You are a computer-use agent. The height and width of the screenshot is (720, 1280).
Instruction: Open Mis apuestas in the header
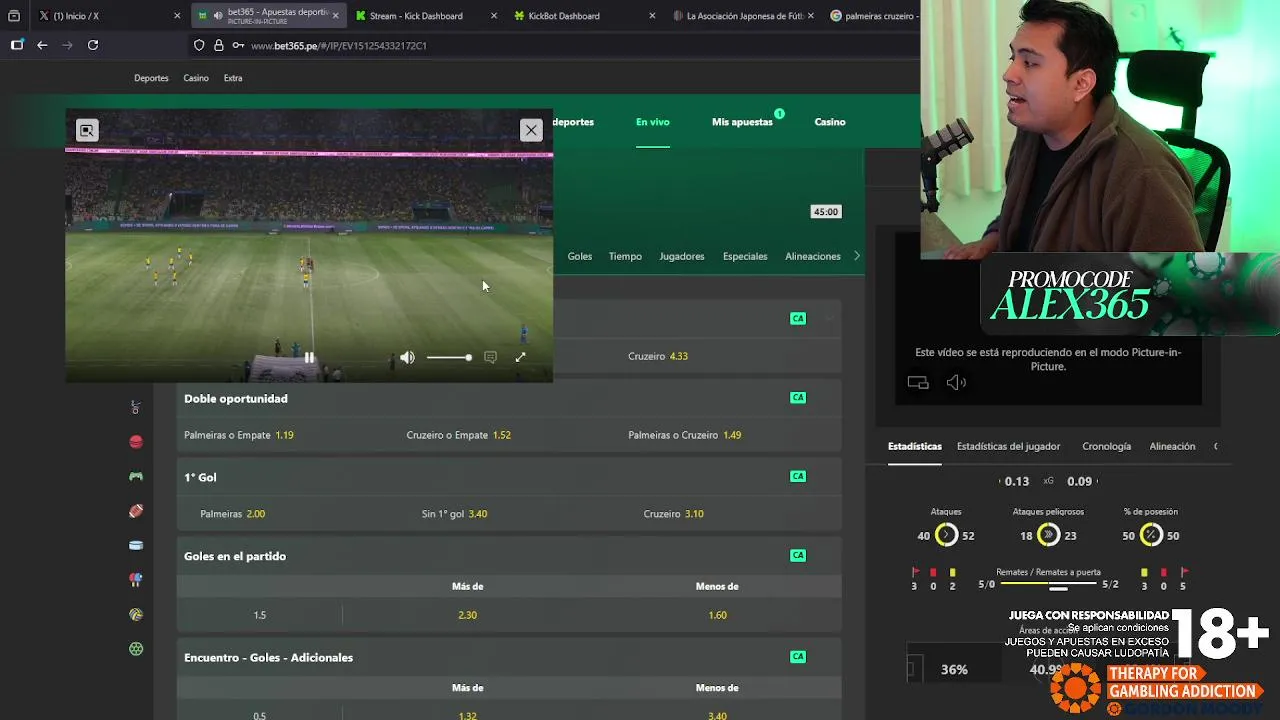[x=742, y=122]
